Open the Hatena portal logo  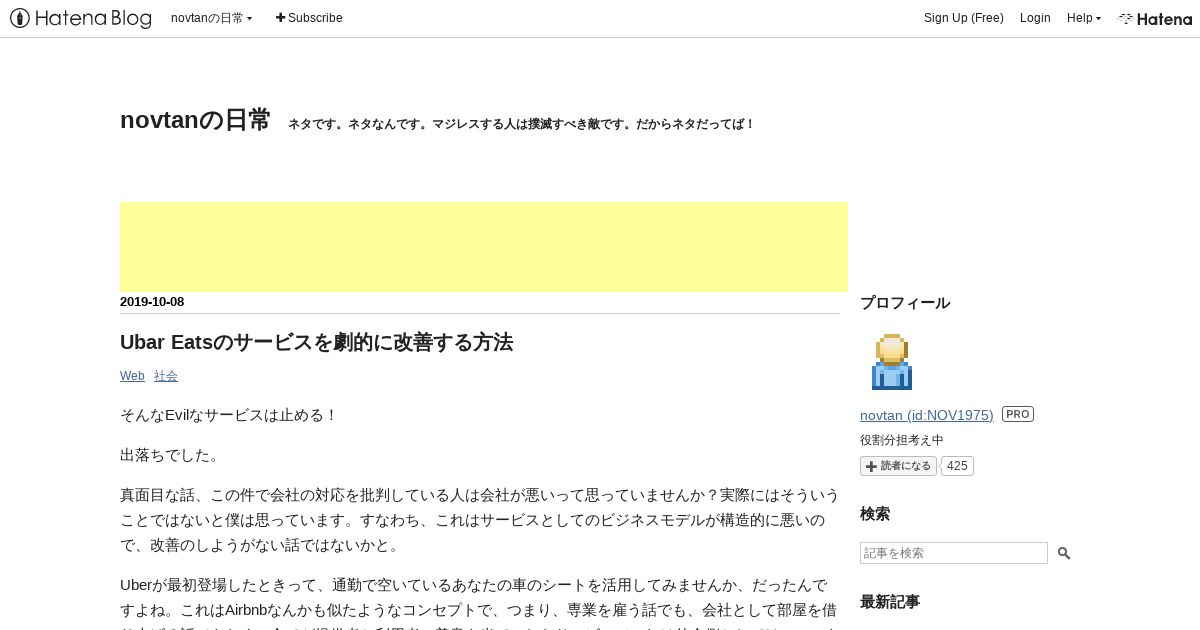[x=1155, y=18]
